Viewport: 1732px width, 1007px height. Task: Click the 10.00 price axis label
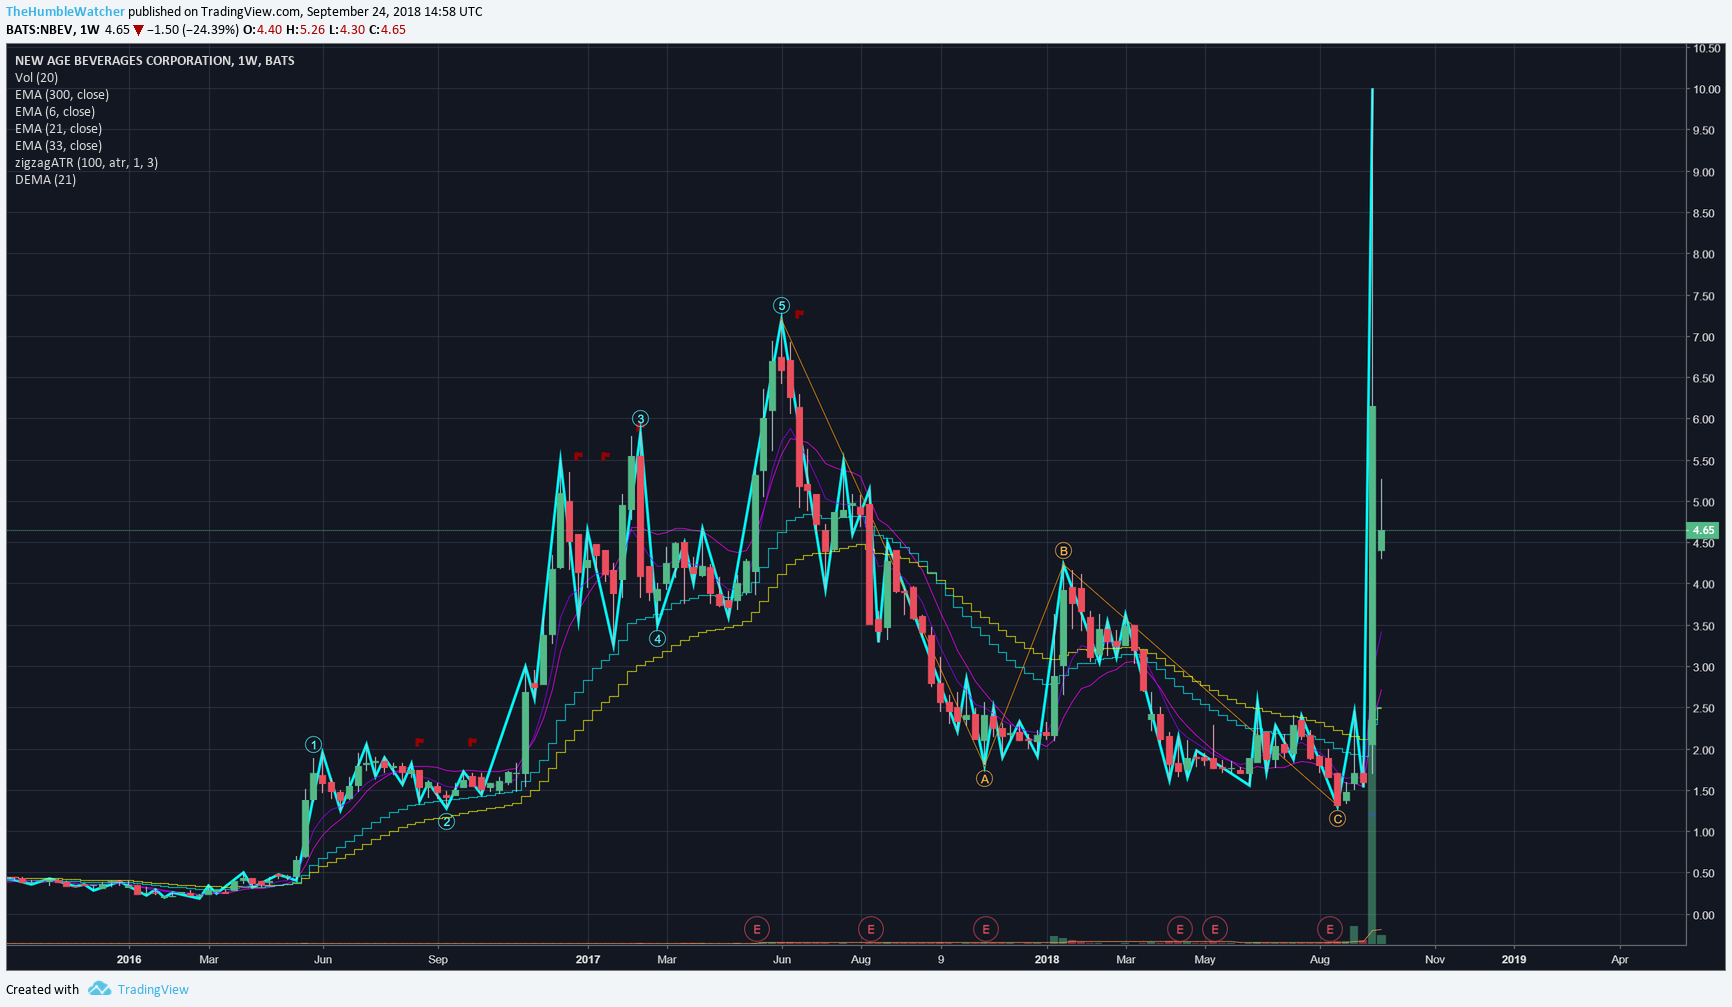click(1706, 90)
